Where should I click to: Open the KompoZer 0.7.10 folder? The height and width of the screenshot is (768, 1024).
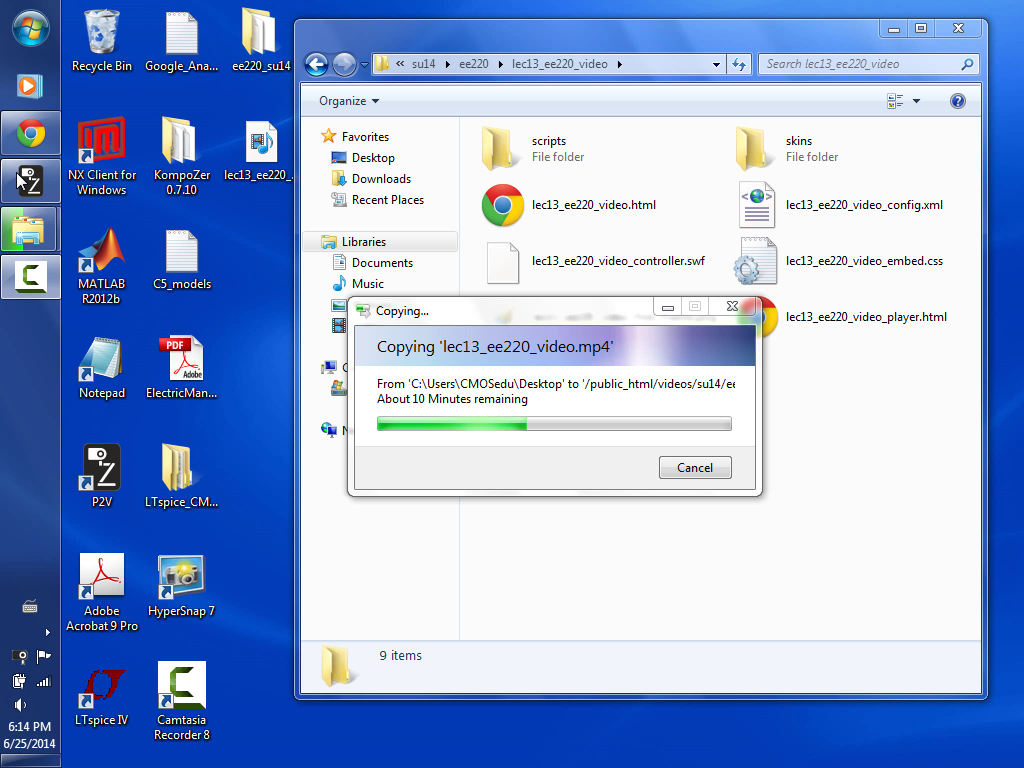pos(182,157)
